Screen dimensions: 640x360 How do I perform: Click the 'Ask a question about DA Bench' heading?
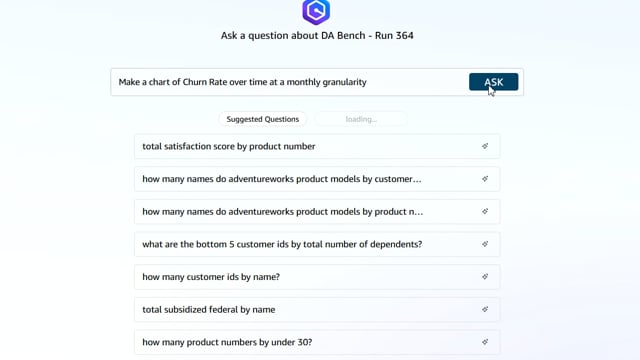(x=317, y=36)
